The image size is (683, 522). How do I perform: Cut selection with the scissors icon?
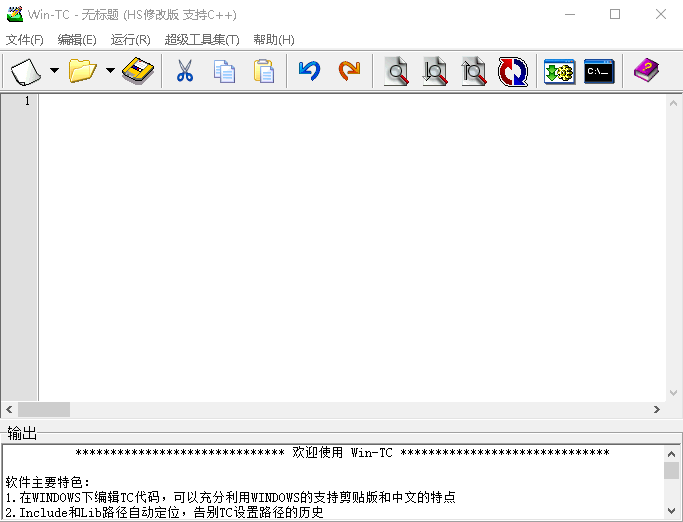coord(185,71)
